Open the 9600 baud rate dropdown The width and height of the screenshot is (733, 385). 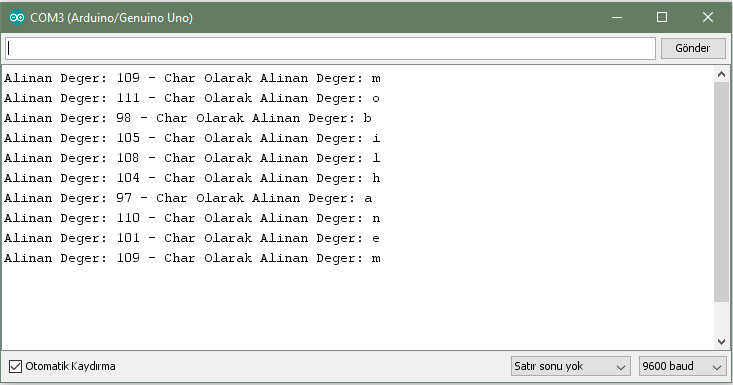pos(683,366)
